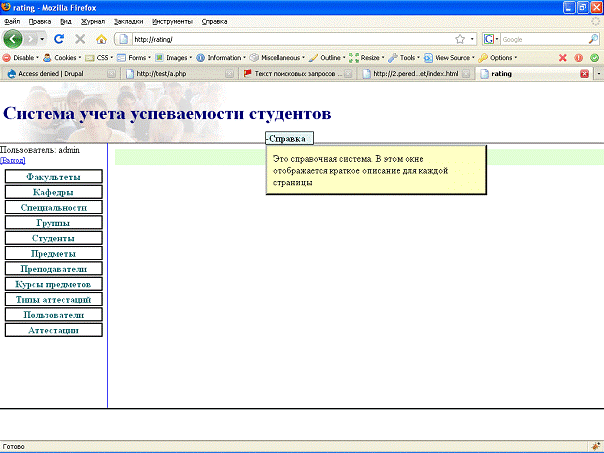Click the address bar URL field
This screenshot has height=453, width=604.
click(x=290, y=39)
